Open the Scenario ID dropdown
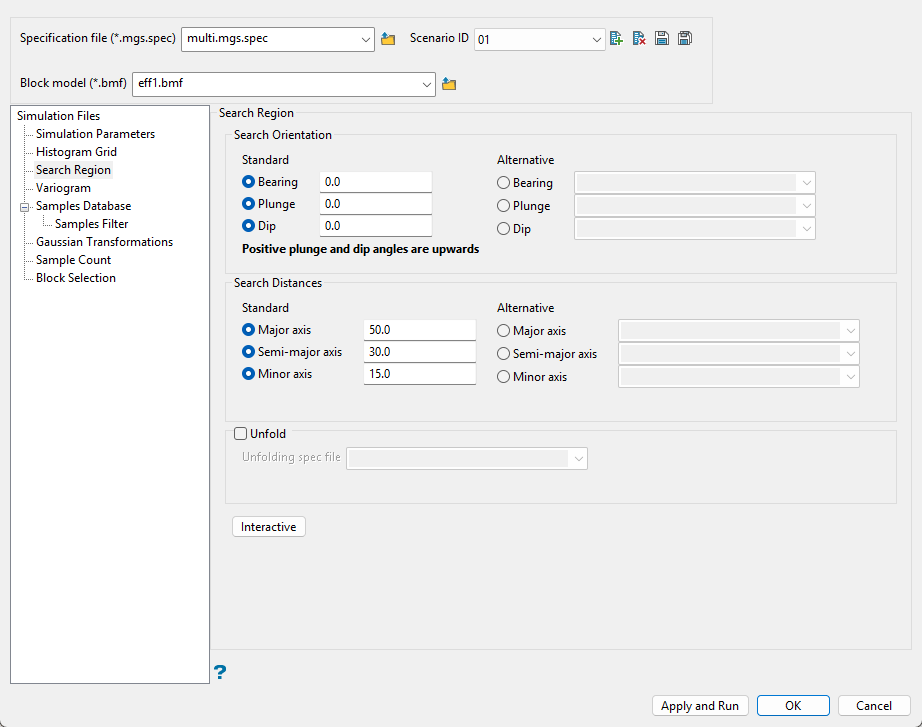 [596, 40]
